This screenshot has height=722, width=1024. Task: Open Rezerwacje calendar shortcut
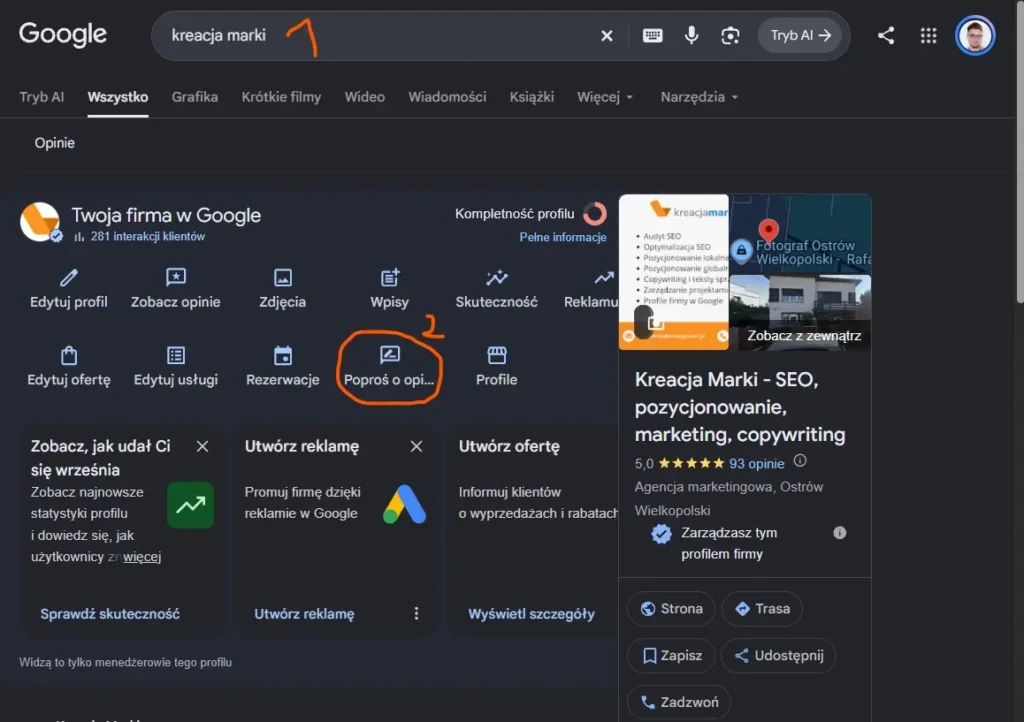pyautogui.click(x=283, y=366)
